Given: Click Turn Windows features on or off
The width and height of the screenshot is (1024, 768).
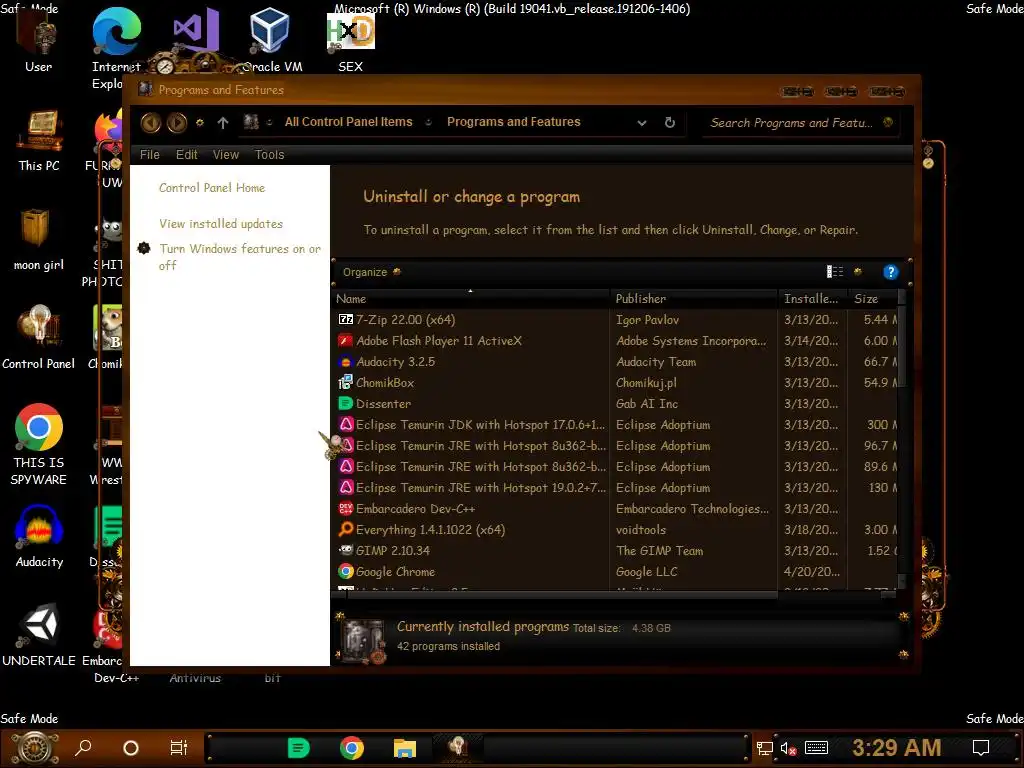Looking at the screenshot, I should [x=240, y=257].
